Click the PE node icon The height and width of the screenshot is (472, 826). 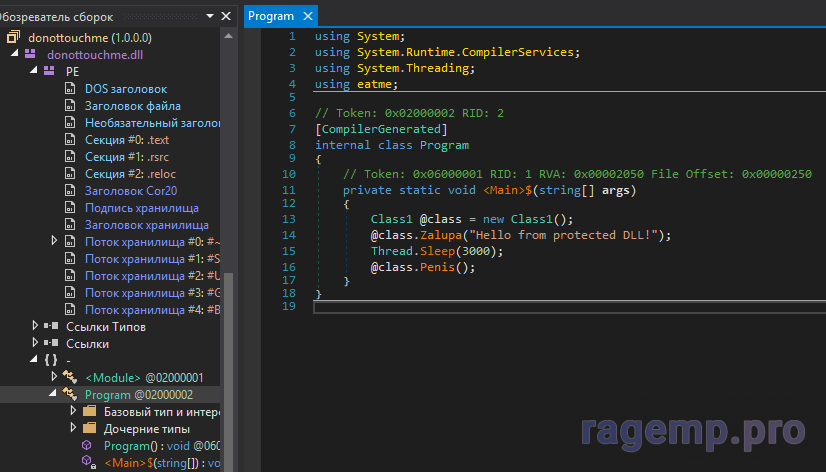[x=49, y=71]
